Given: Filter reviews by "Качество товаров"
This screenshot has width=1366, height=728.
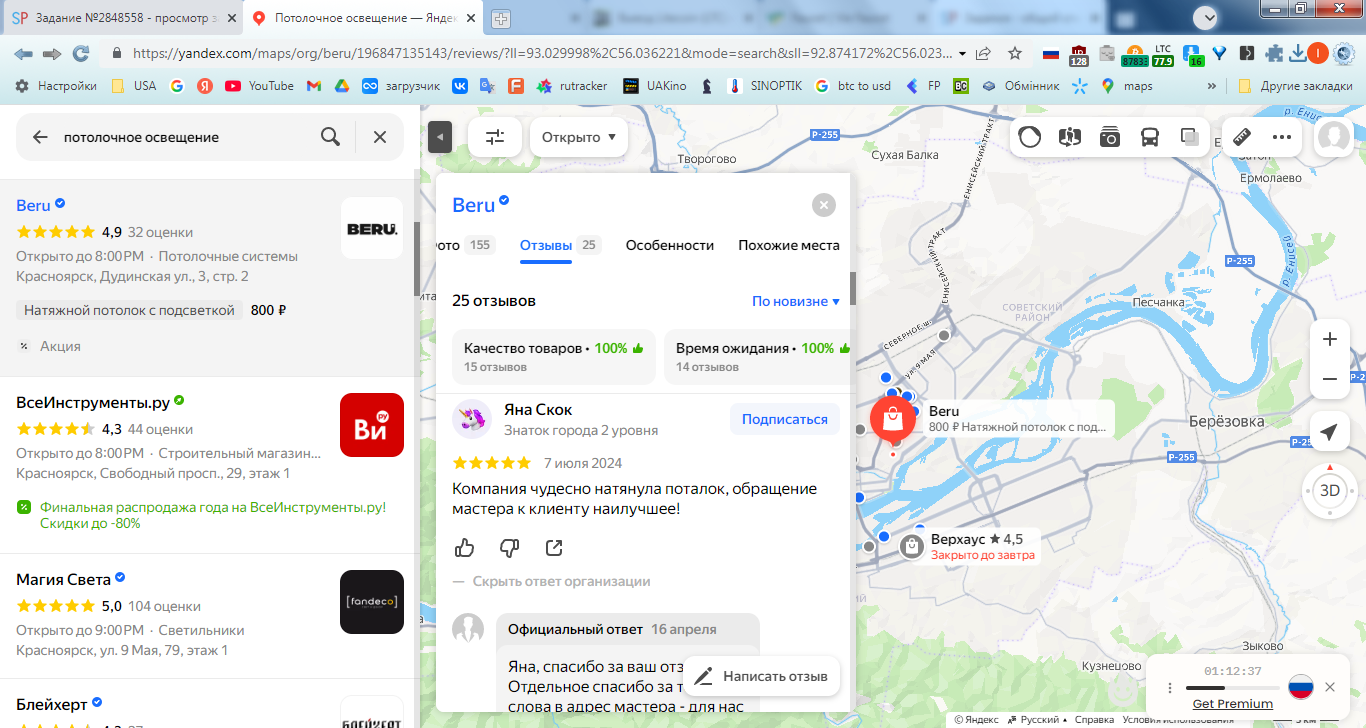Looking at the screenshot, I should [x=554, y=357].
